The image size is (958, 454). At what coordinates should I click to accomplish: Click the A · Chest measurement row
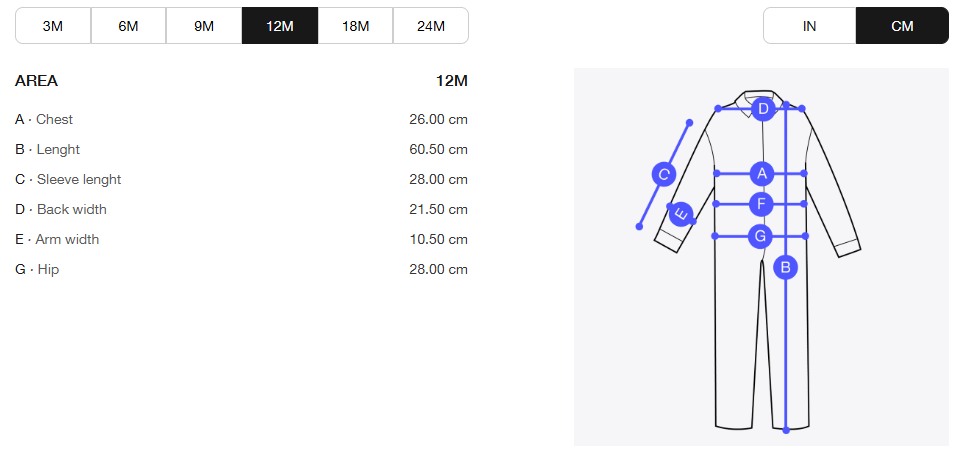tap(241, 120)
